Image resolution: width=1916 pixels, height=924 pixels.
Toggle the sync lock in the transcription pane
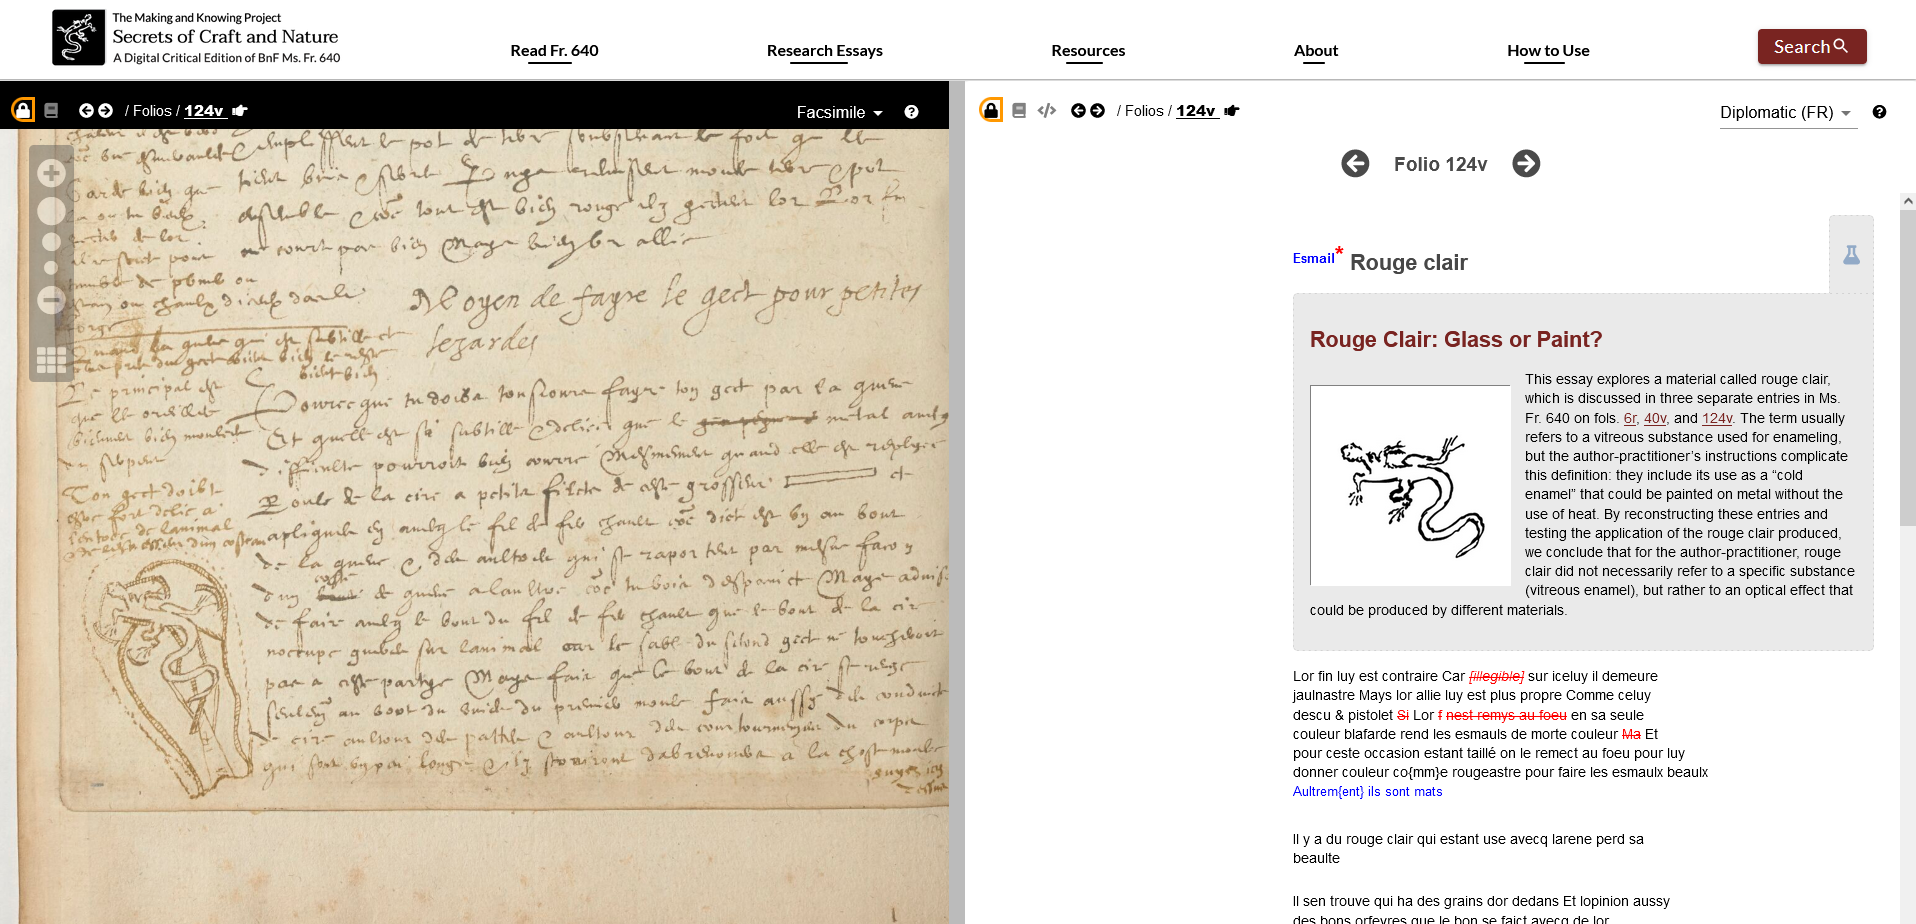pyautogui.click(x=991, y=110)
